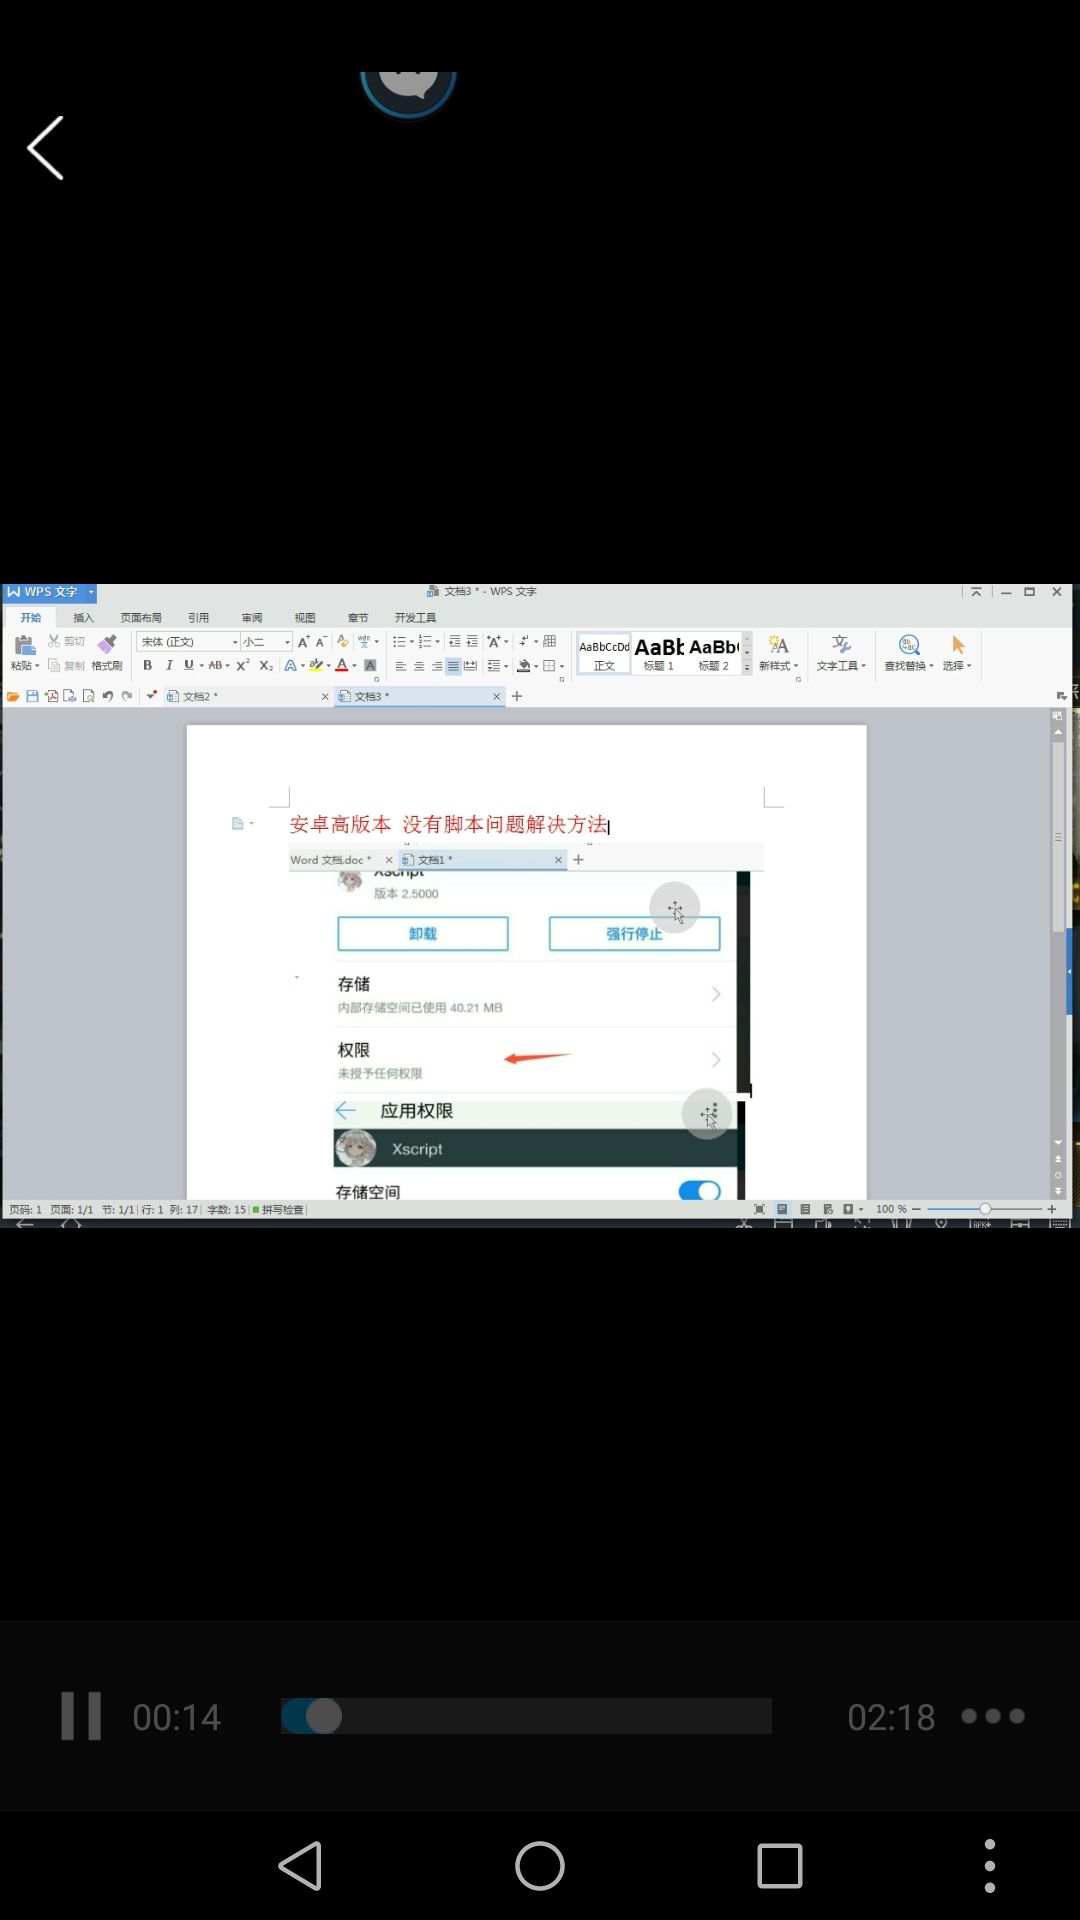Toggle the Italic formatting icon
This screenshot has width=1080, height=1920.
[169, 665]
